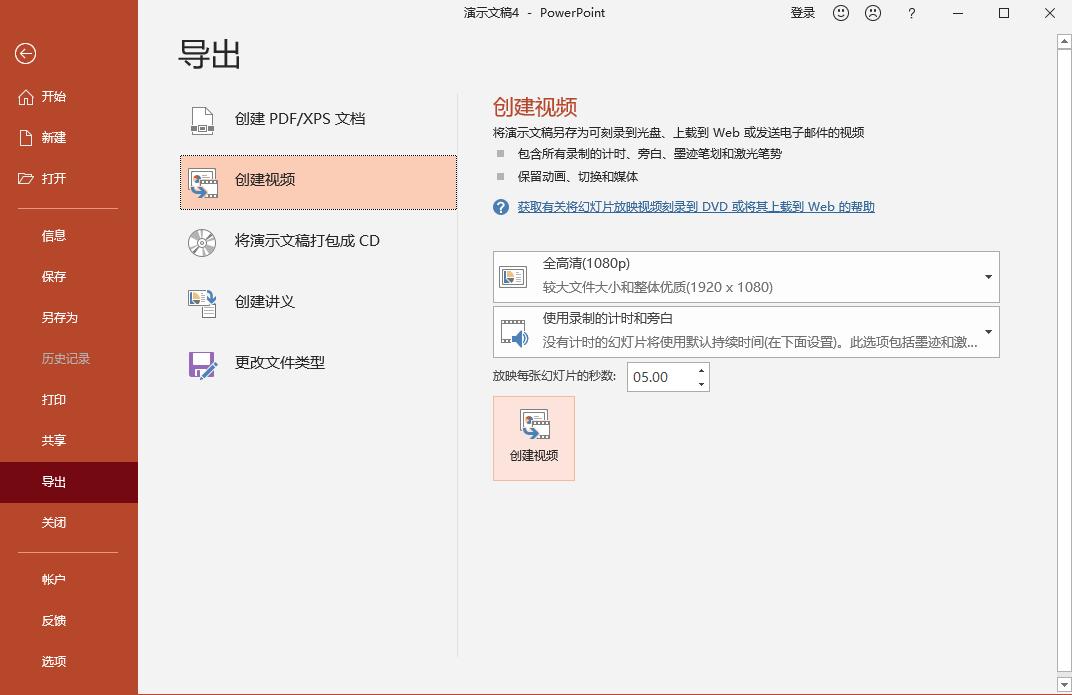Click the 创建 PDF/XPS 文档 document icon
1072x695 pixels.
tap(202, 118)
